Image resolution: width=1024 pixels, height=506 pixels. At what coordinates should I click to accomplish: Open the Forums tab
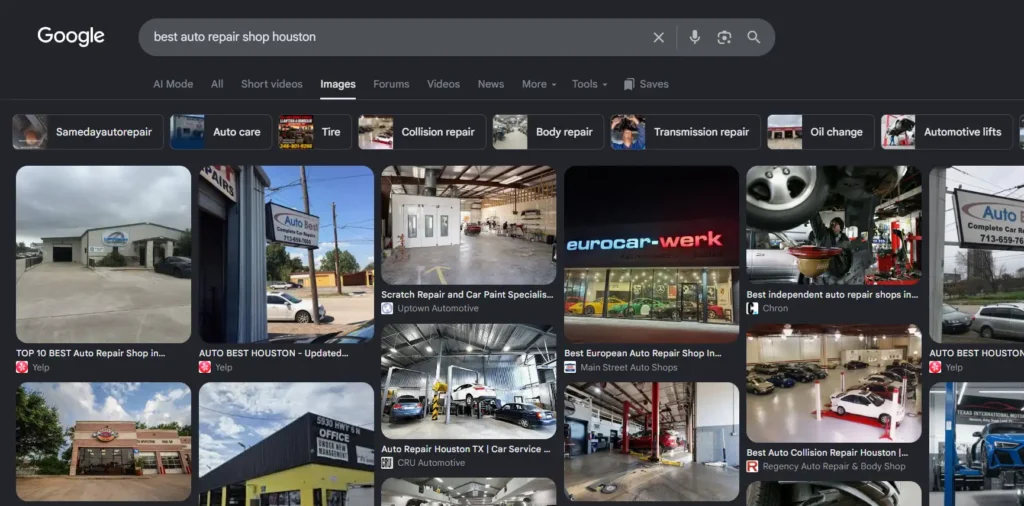391,84
